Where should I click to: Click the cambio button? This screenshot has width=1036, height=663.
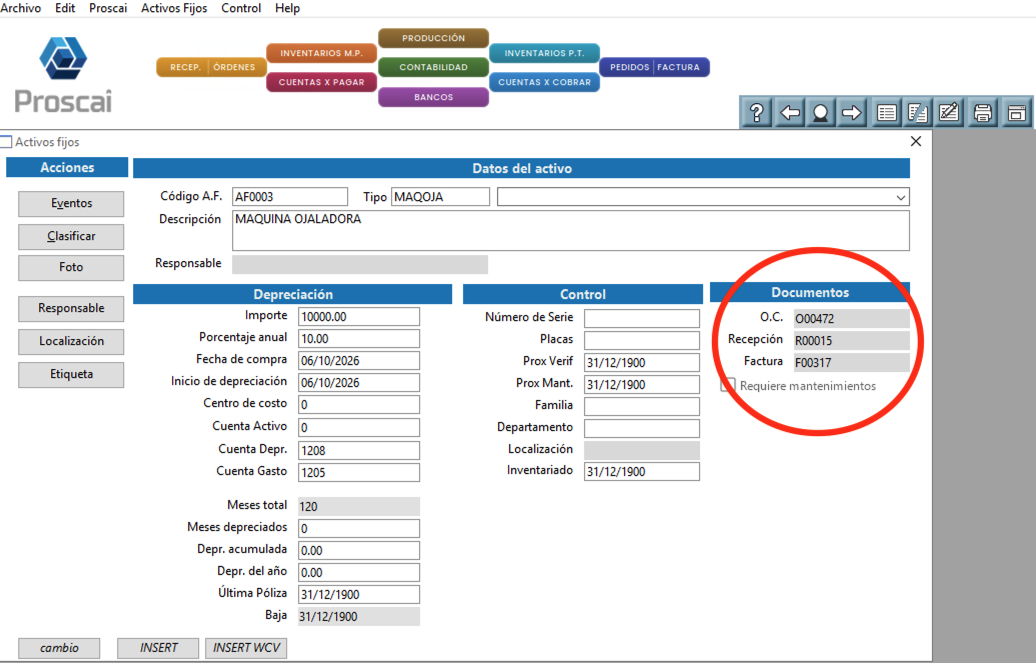point(59,648)
